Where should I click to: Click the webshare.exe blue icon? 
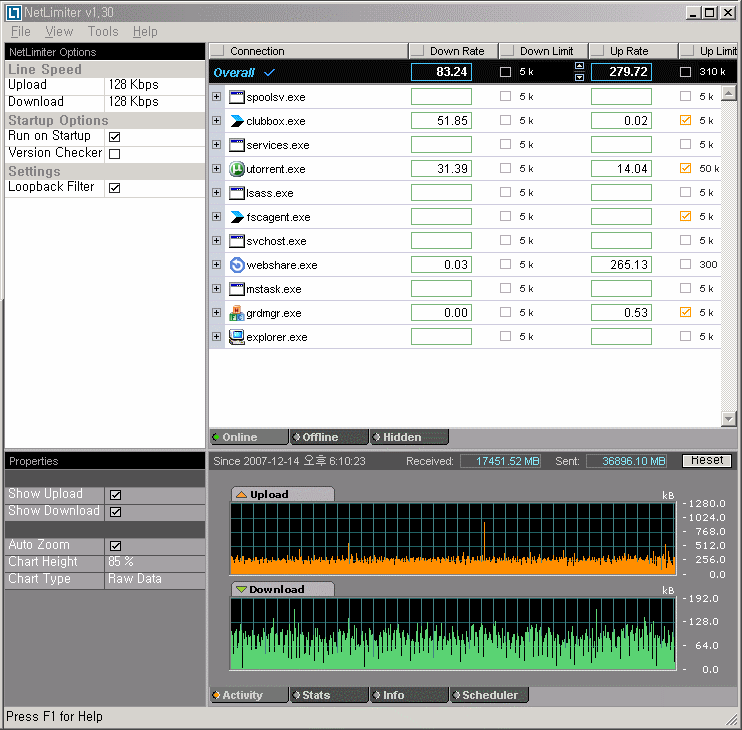237,265
